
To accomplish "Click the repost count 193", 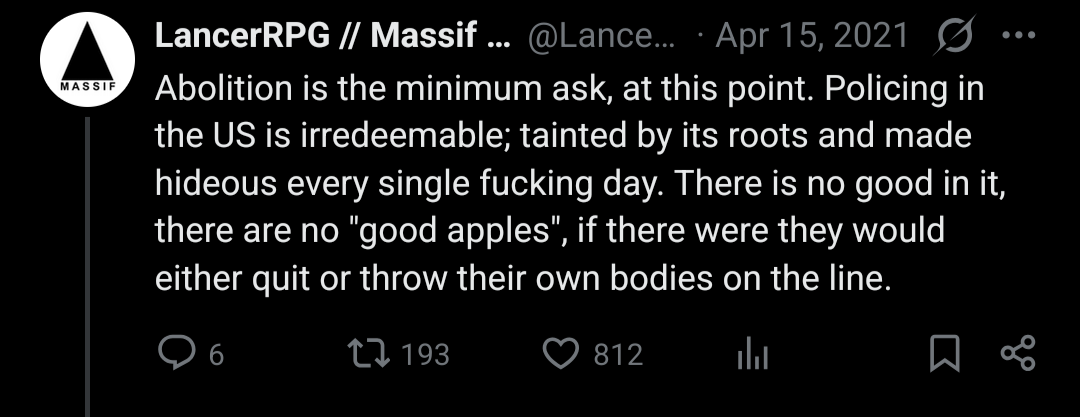I will (425, 355).
